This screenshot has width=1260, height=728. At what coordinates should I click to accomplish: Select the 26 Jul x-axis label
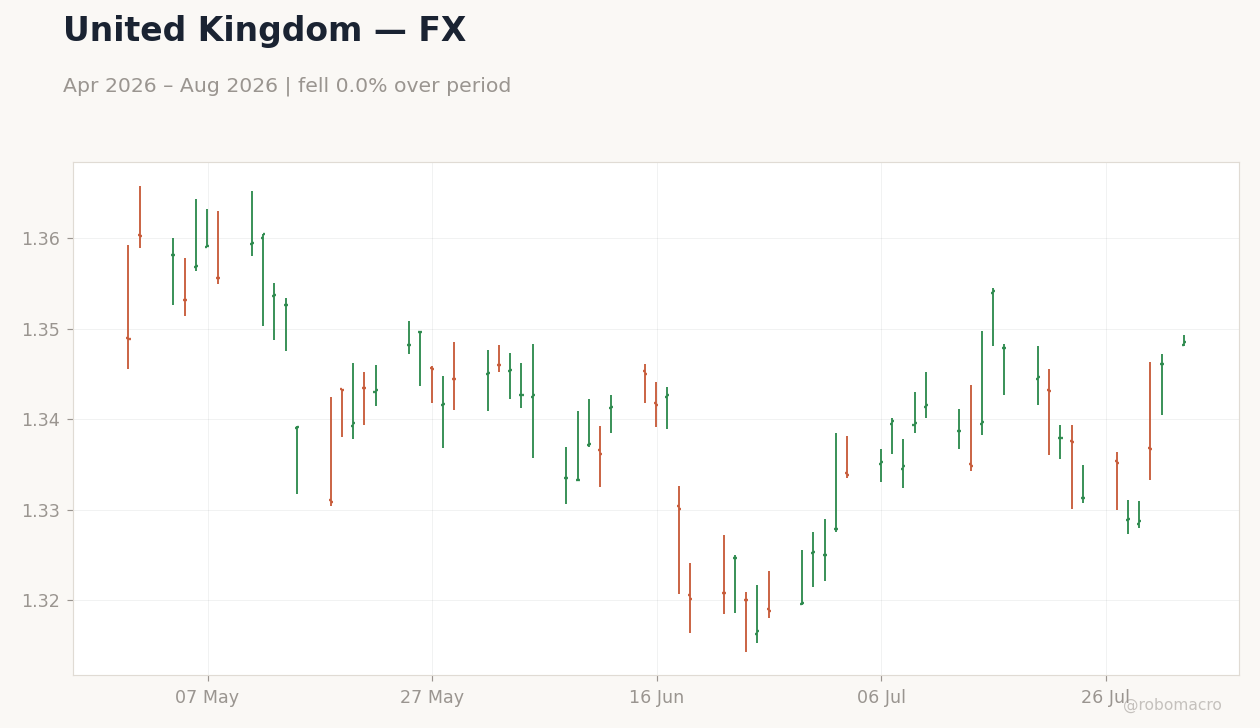pyautogui.click(x=1106, y=697)
